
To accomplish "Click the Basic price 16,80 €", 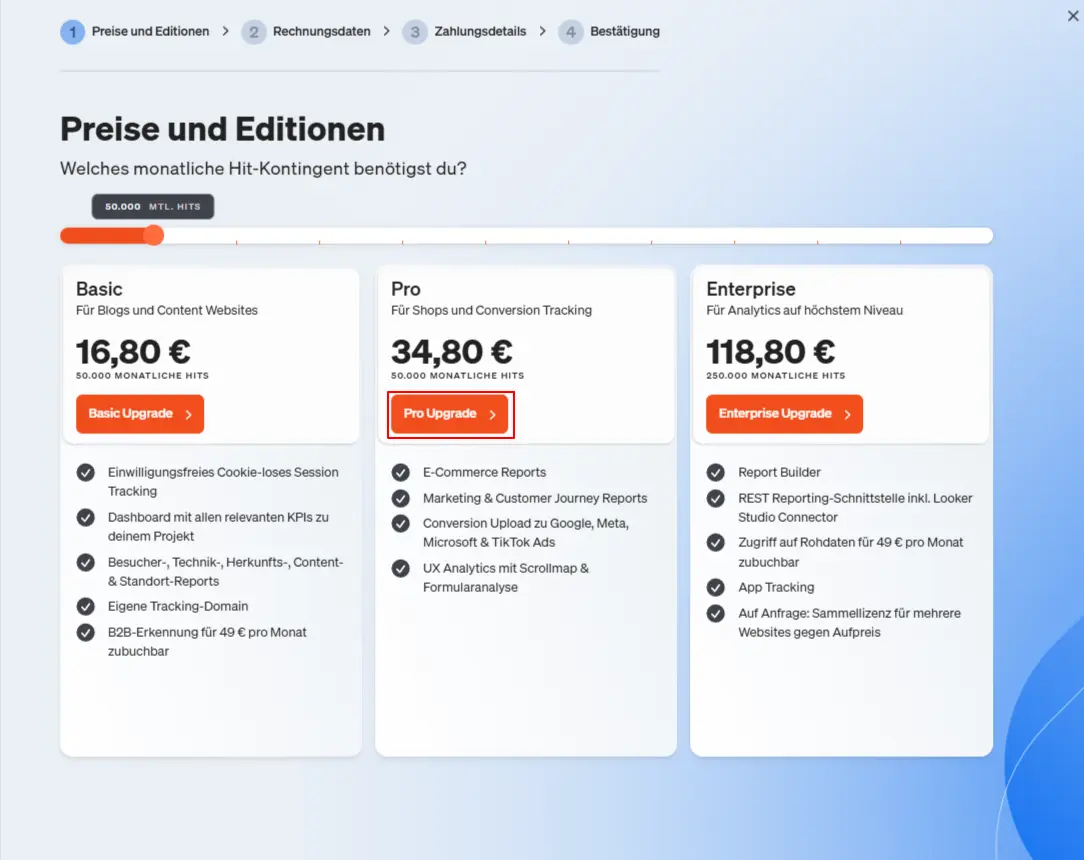I will point(133,352).
